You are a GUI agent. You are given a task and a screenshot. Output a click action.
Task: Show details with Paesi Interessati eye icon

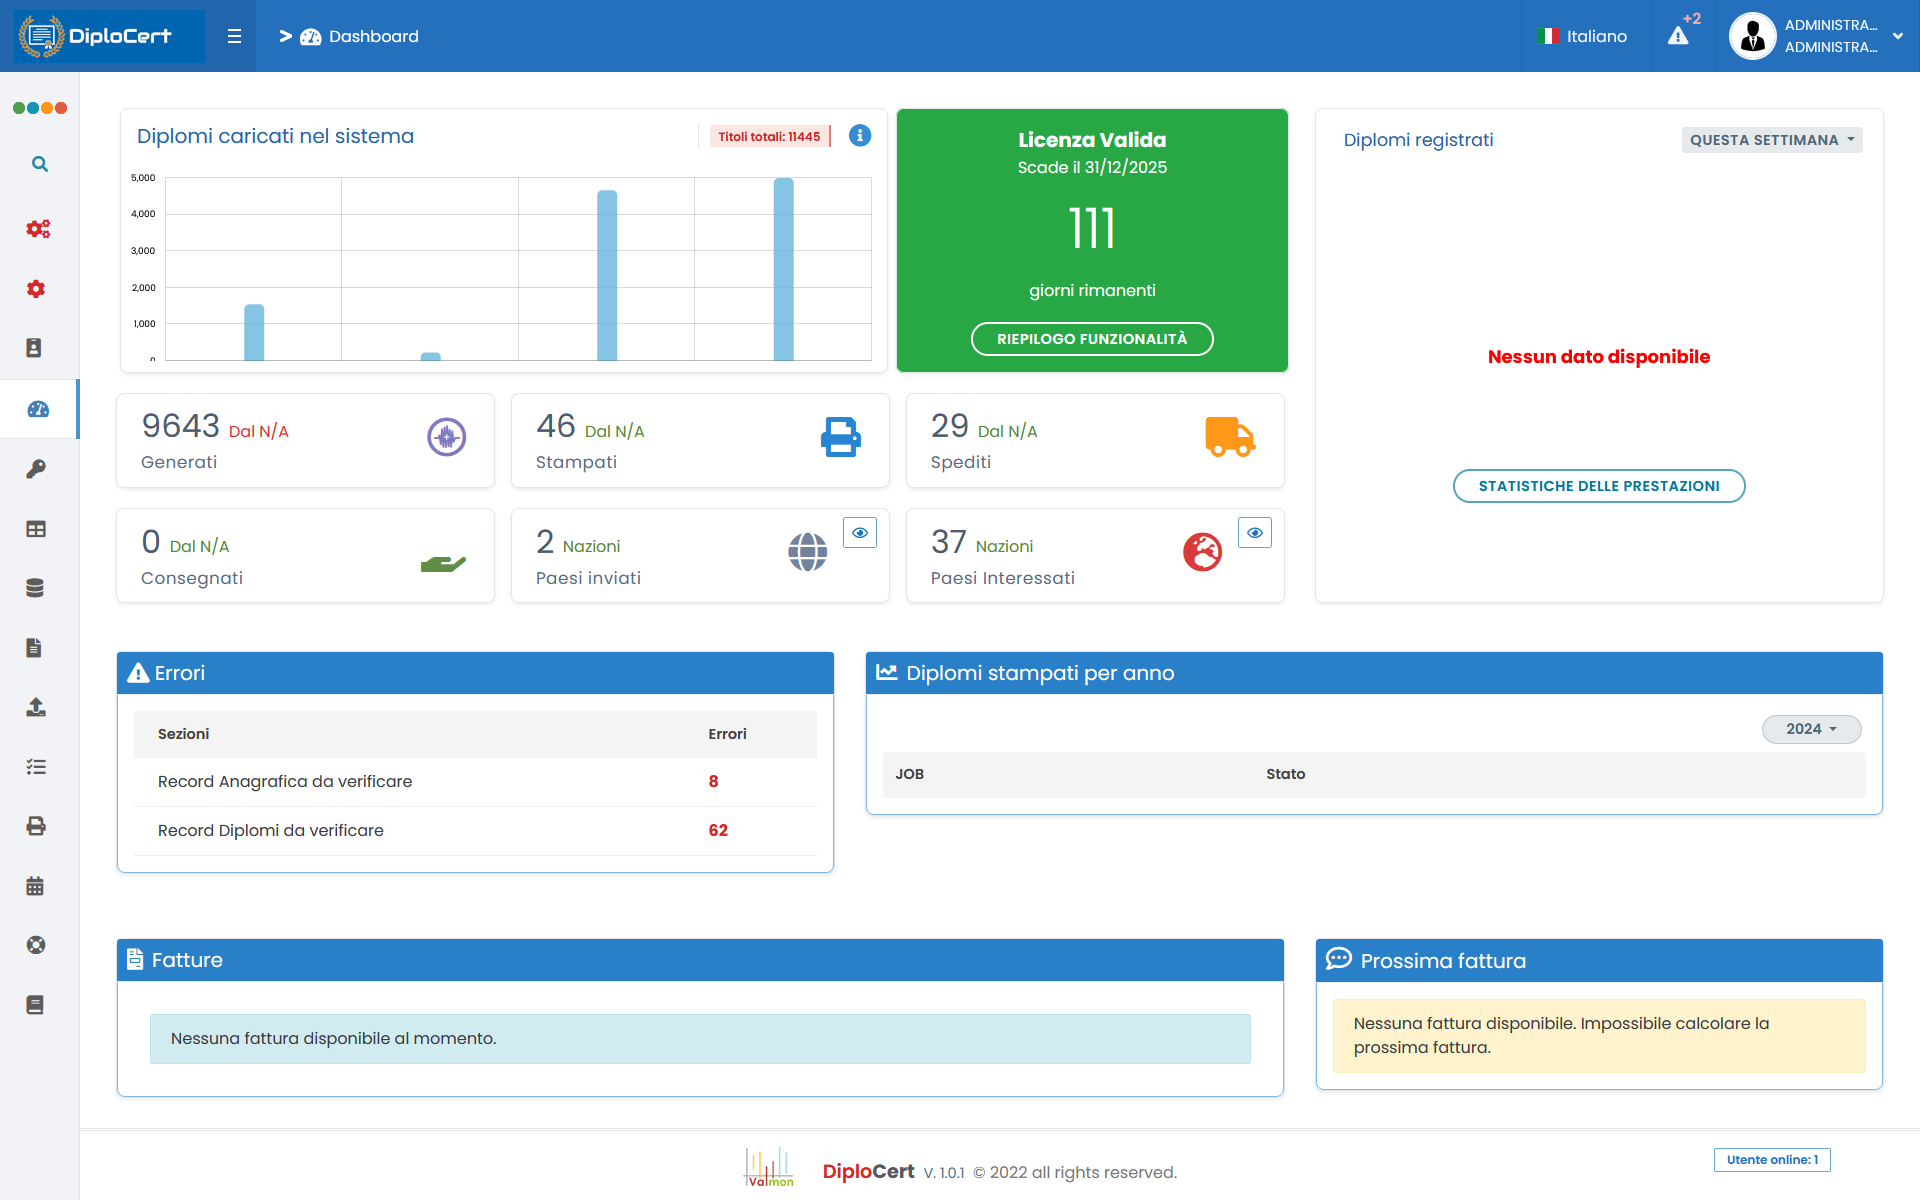(x=1255, y=533)
